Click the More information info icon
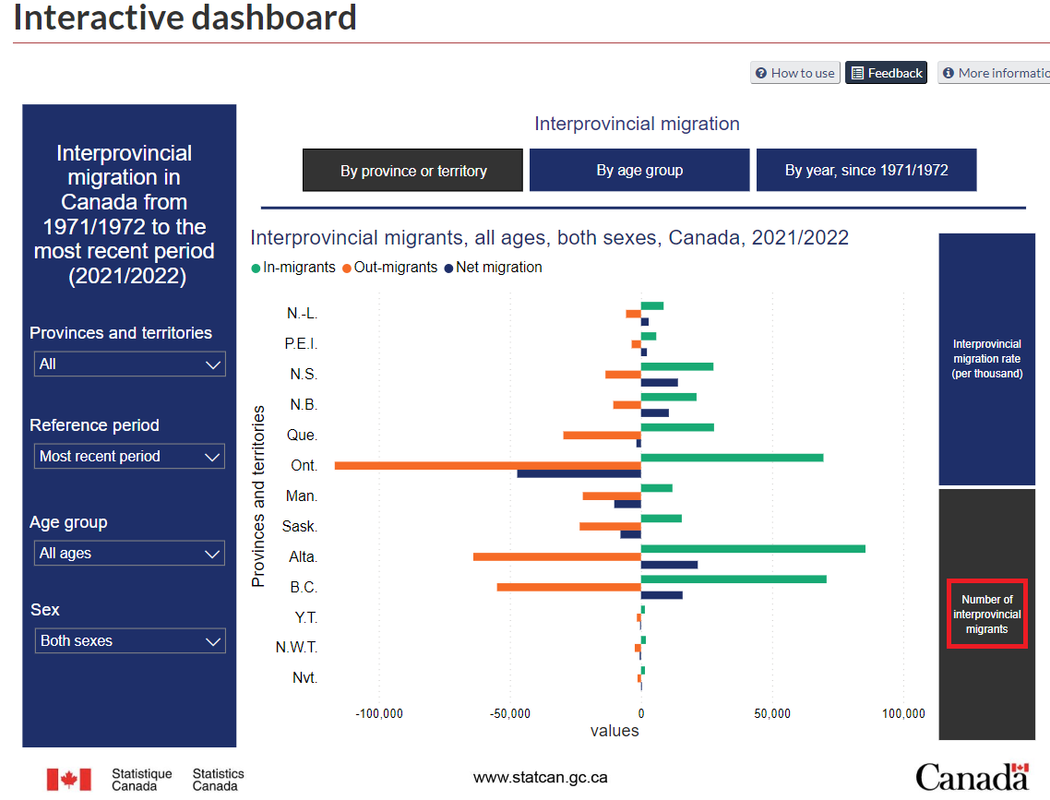The width and height of the screenshot is (1050, 800). (x=948, y=73)
